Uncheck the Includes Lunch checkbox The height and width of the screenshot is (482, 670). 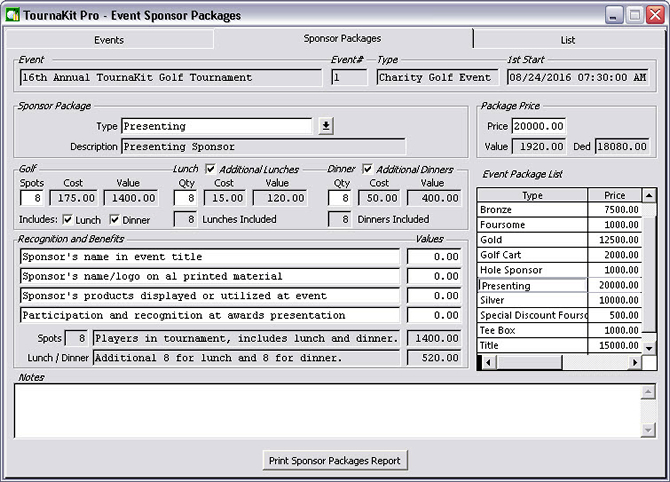pos(68,220)
